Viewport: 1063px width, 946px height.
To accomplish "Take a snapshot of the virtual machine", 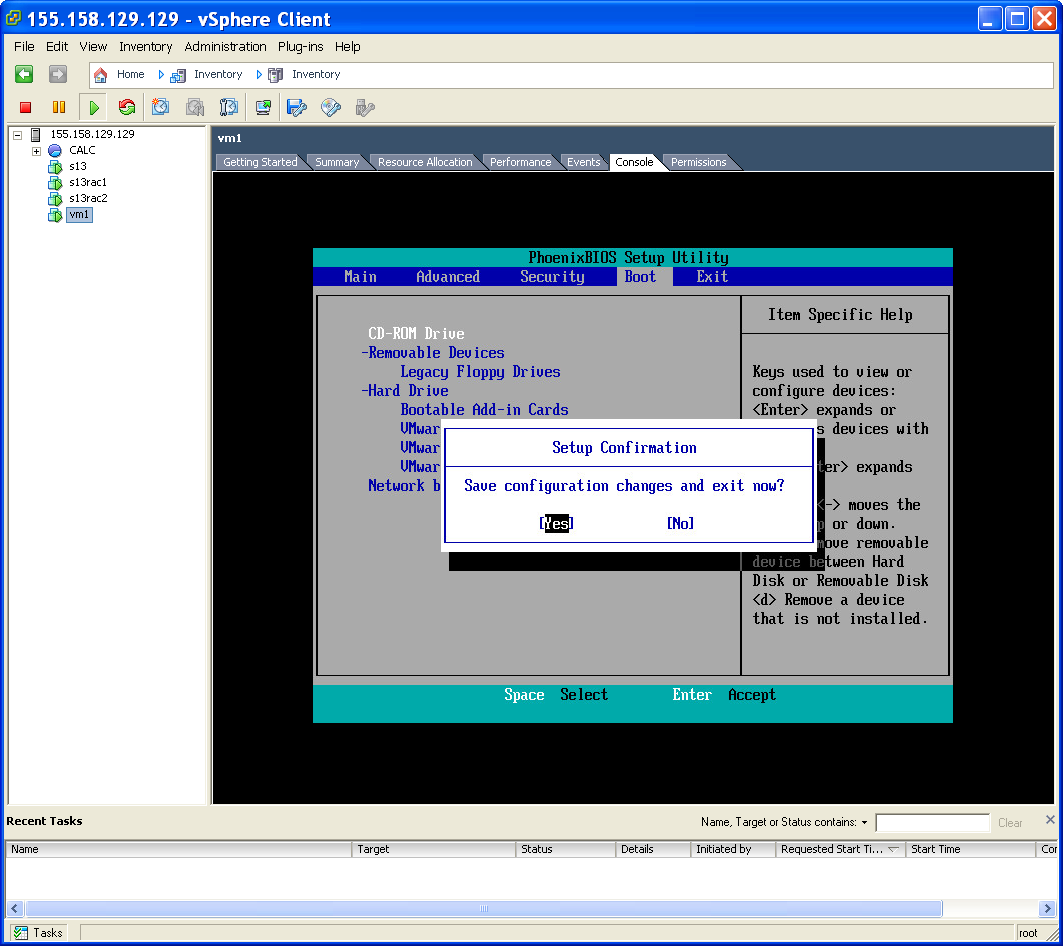I will pos(160,107).
